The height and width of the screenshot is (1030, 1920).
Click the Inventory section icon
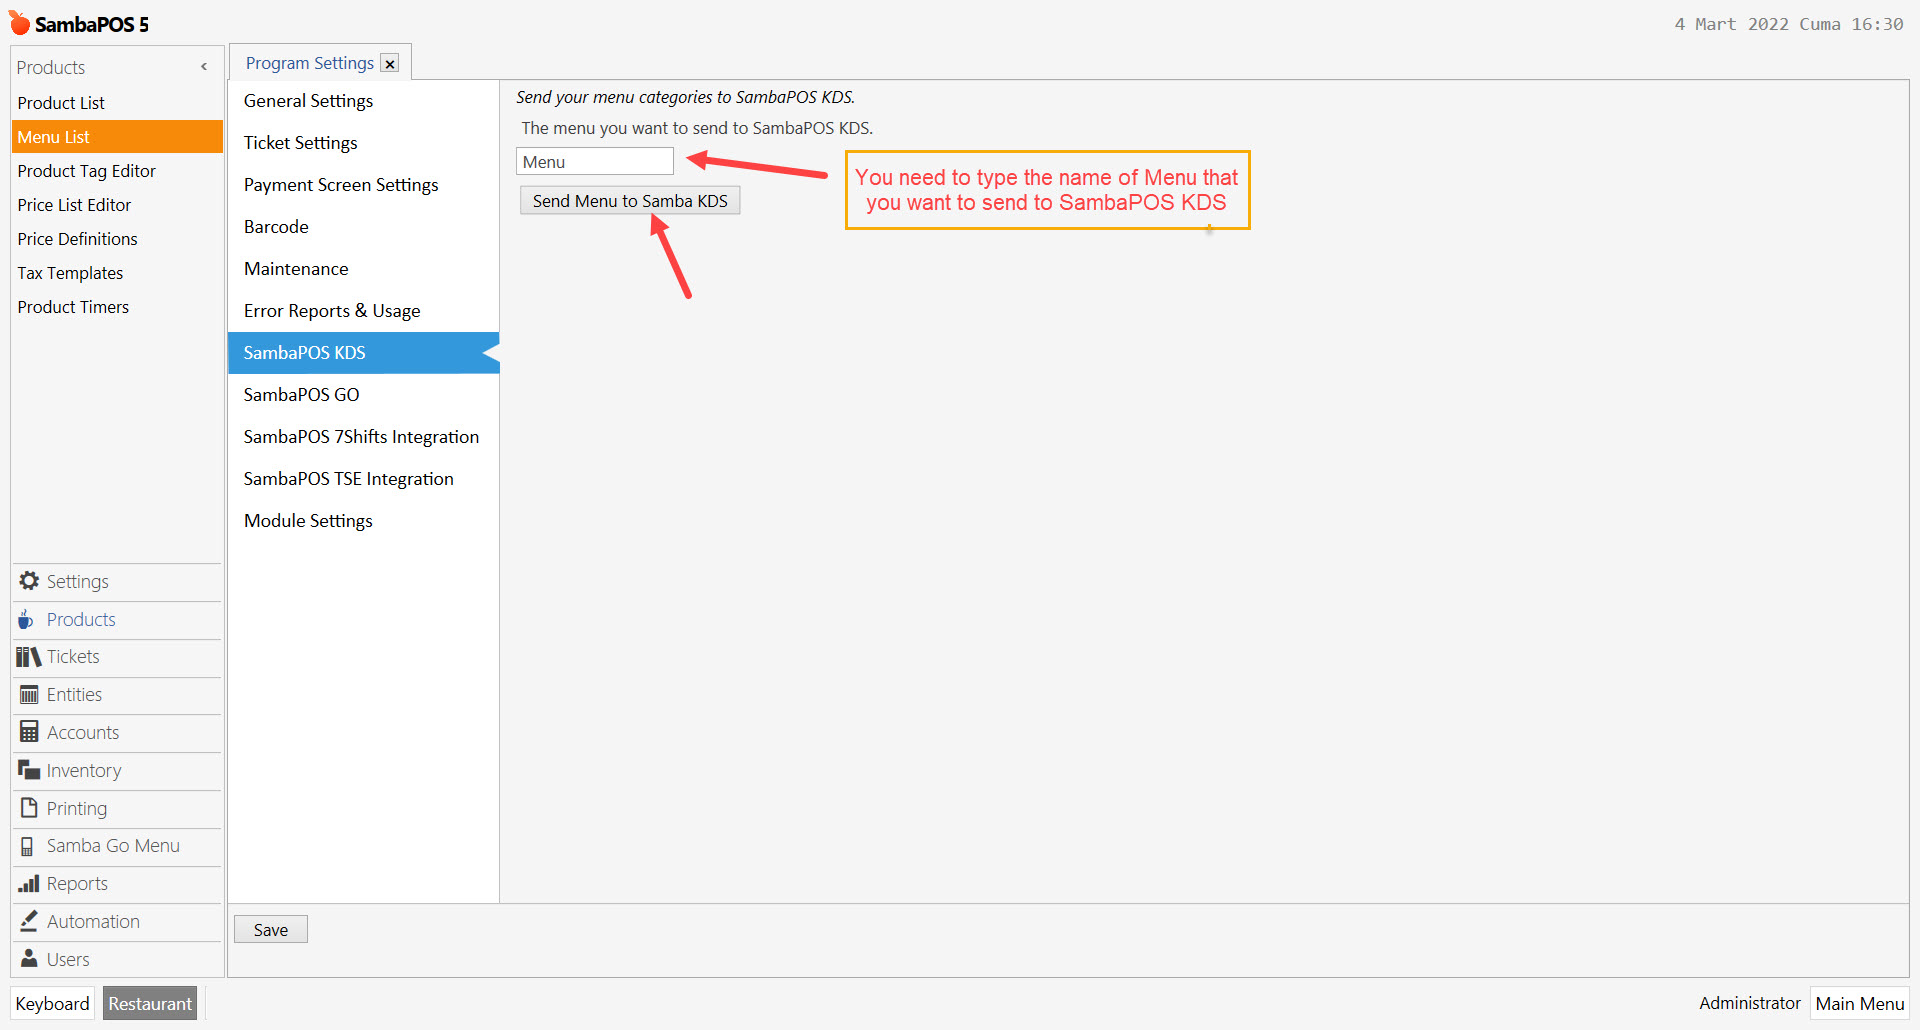27,770
